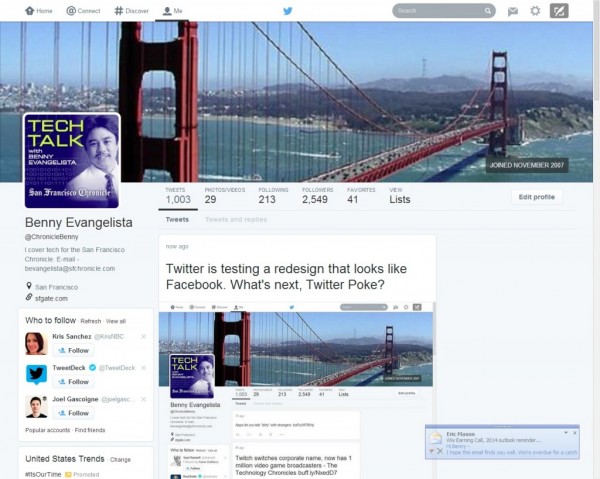Viewport: 600px width, 479px height.
Task: Click Joel Gascoigne avatar
Action: 36,406
